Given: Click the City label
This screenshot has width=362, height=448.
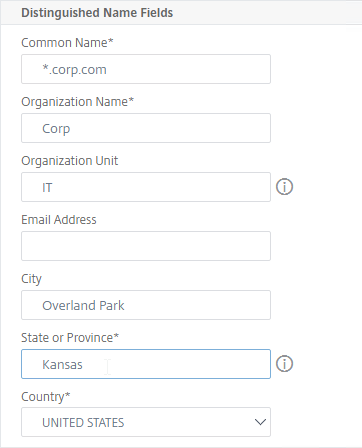Looking at the screenshot, I should point(32,279).
